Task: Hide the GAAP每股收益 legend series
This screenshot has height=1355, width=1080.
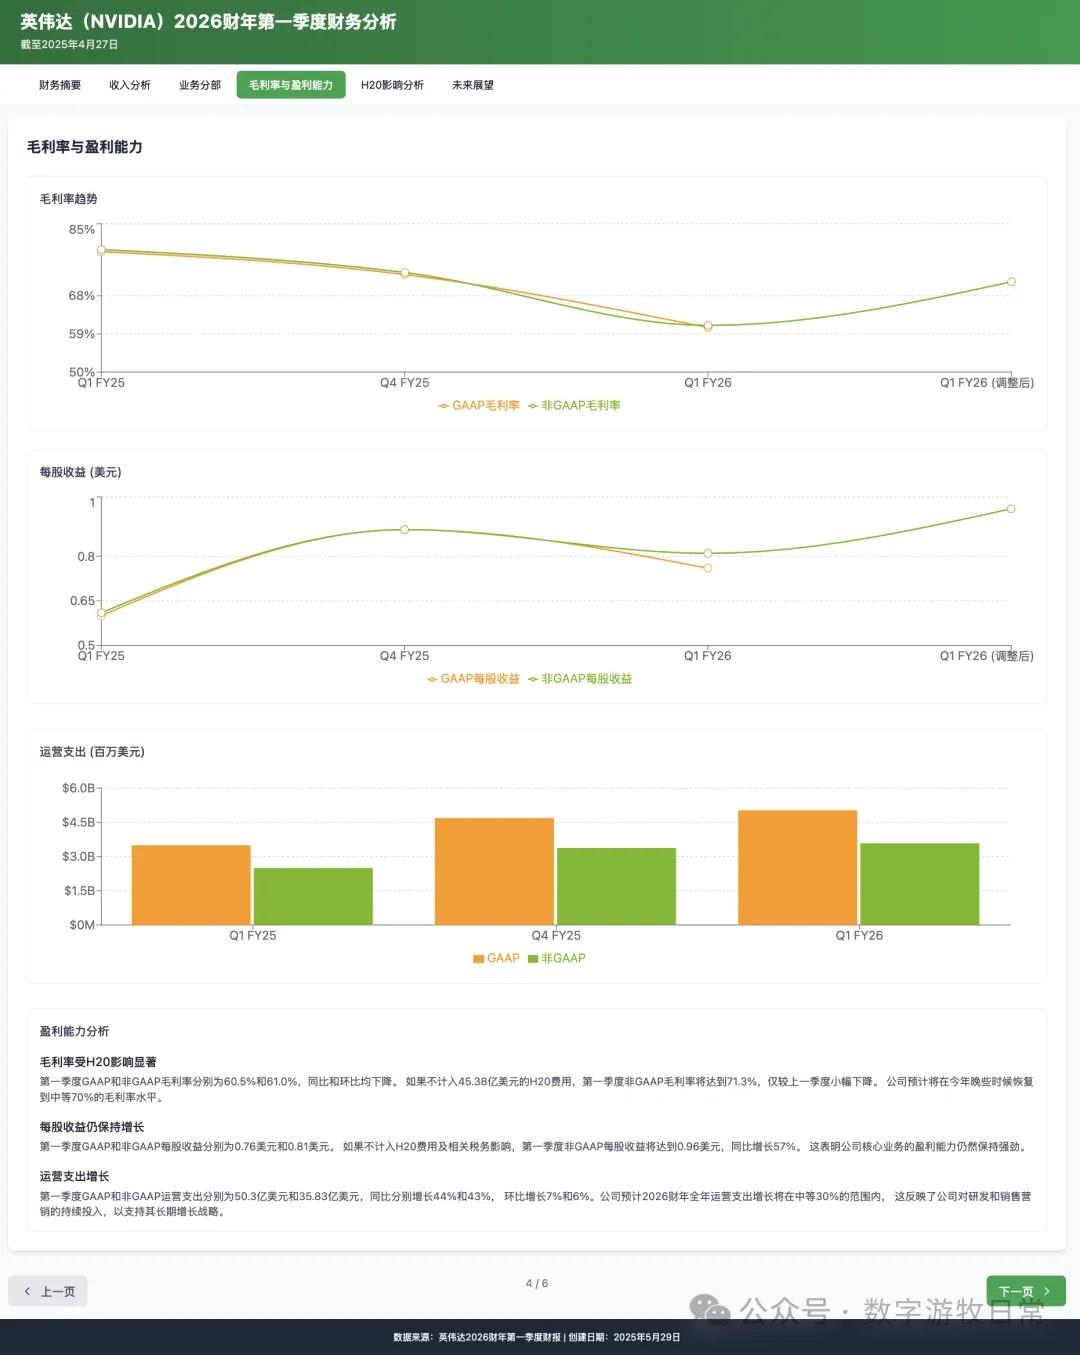Action: pyautogui.click(x=474, y=679)
